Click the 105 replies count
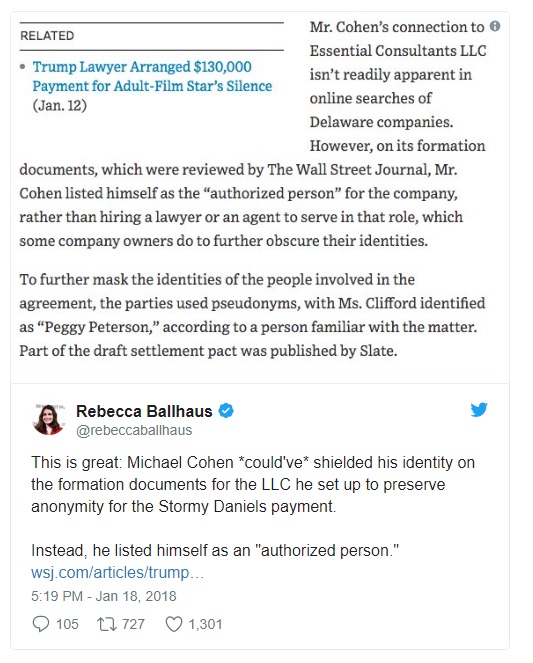Viewport: 533px width, 663px height. pos(67,624)
